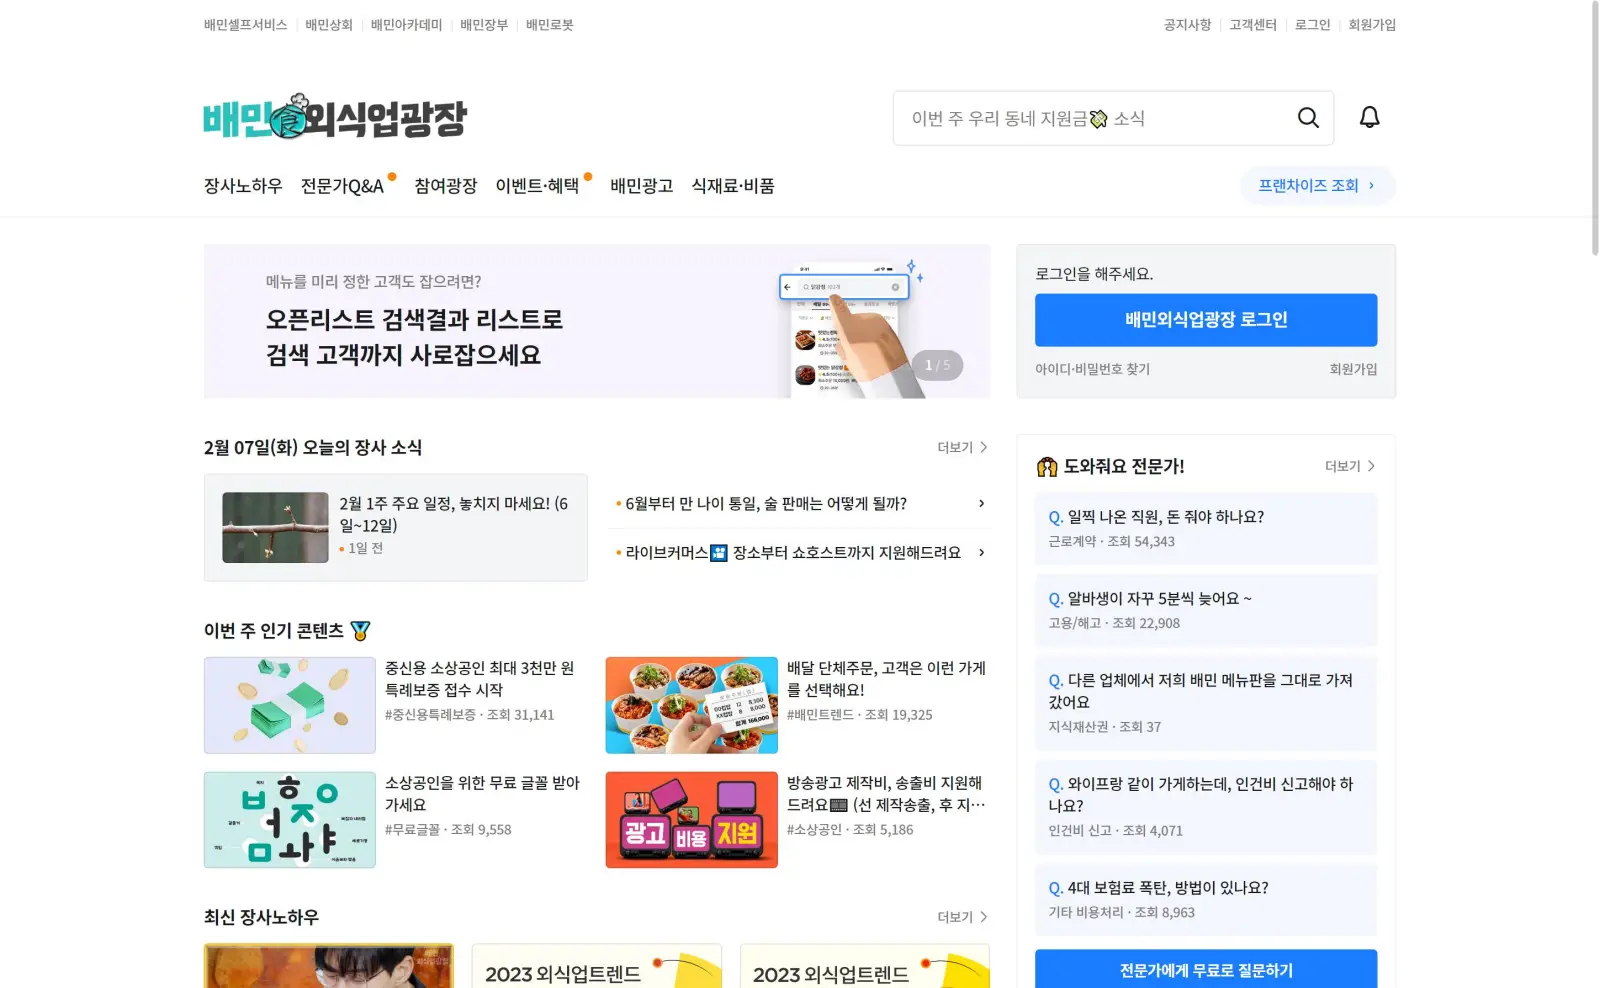Open question 일찍 나온 직원, 돈 줘야 하나요?

(x=1206, y=528)
